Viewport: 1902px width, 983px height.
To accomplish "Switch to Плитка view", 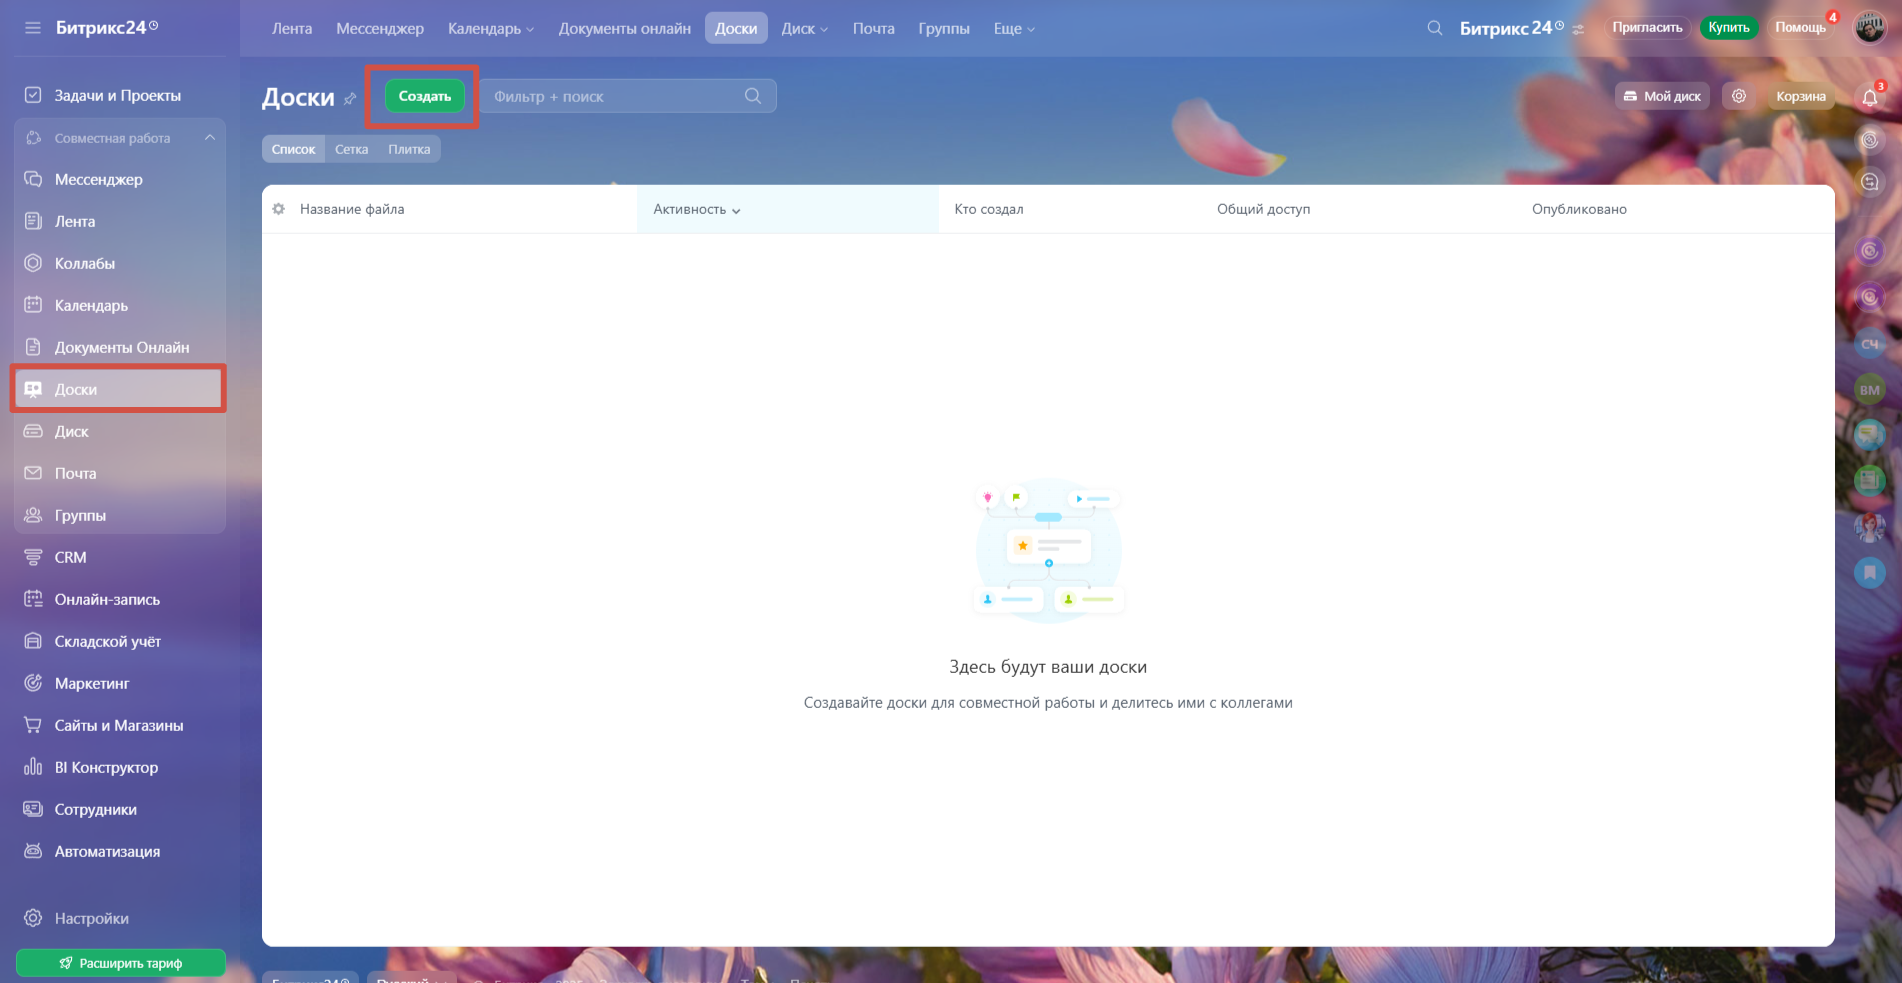I will [409, 149].
